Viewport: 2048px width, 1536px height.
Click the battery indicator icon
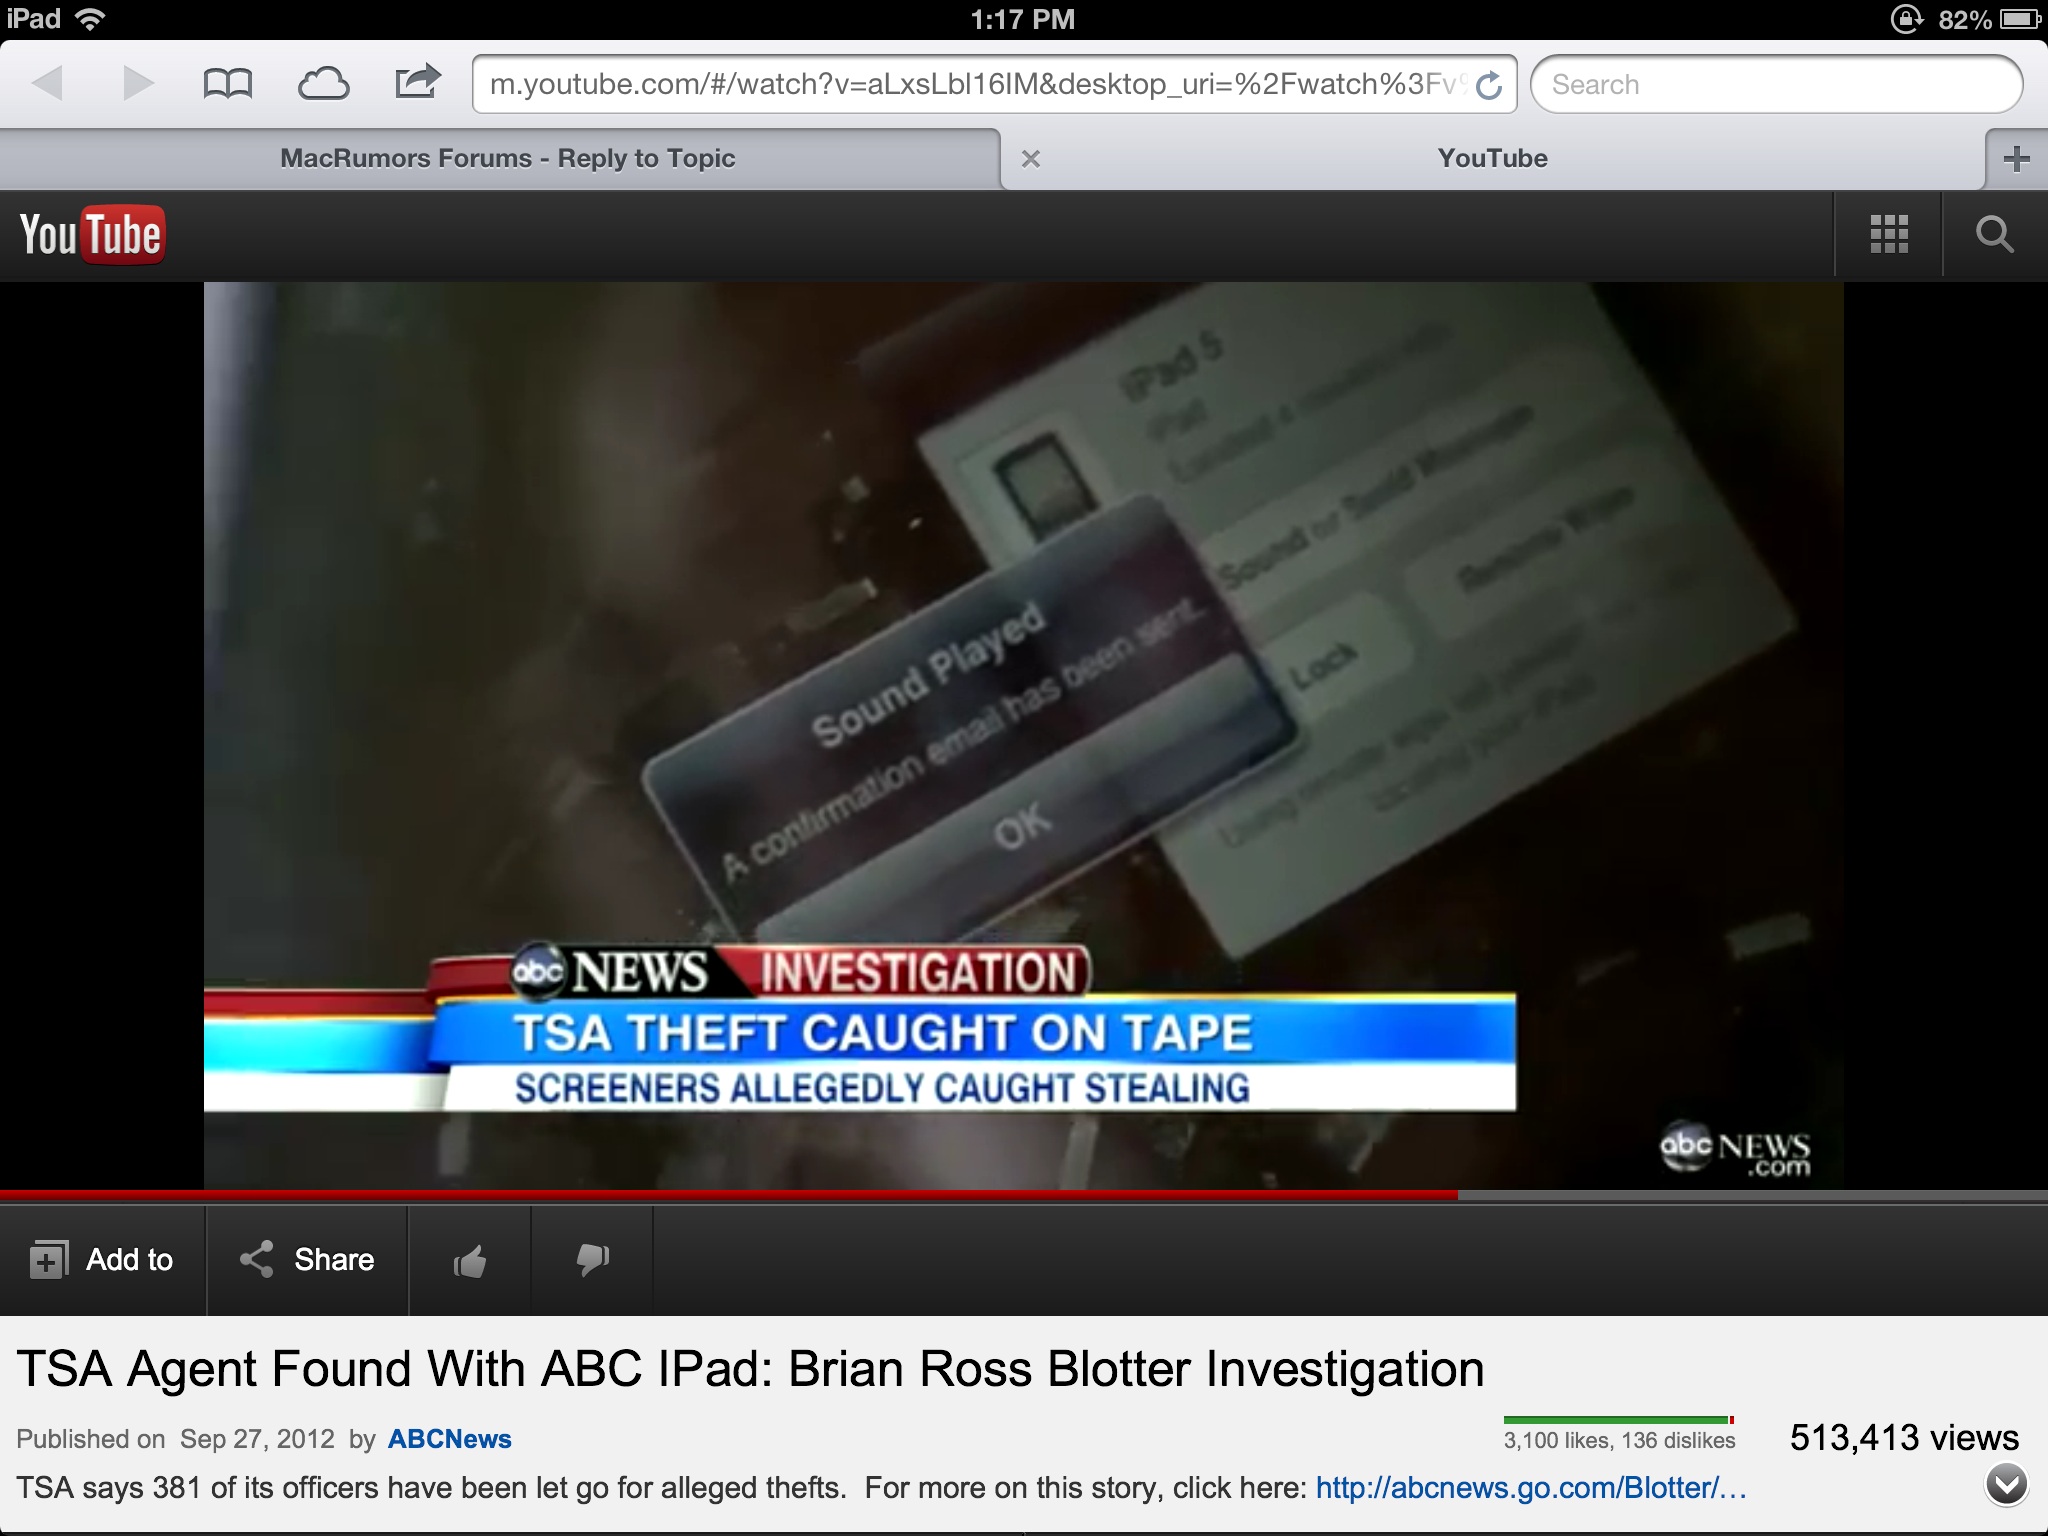[2019, 19]
